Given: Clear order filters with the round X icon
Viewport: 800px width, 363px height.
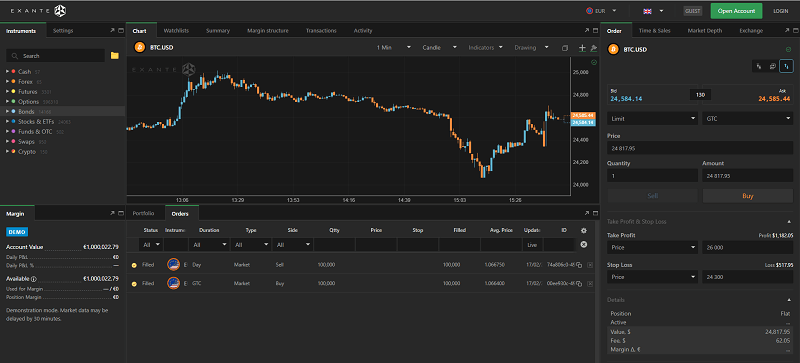Looking at the screenshot, I should [x=584, y=245].
